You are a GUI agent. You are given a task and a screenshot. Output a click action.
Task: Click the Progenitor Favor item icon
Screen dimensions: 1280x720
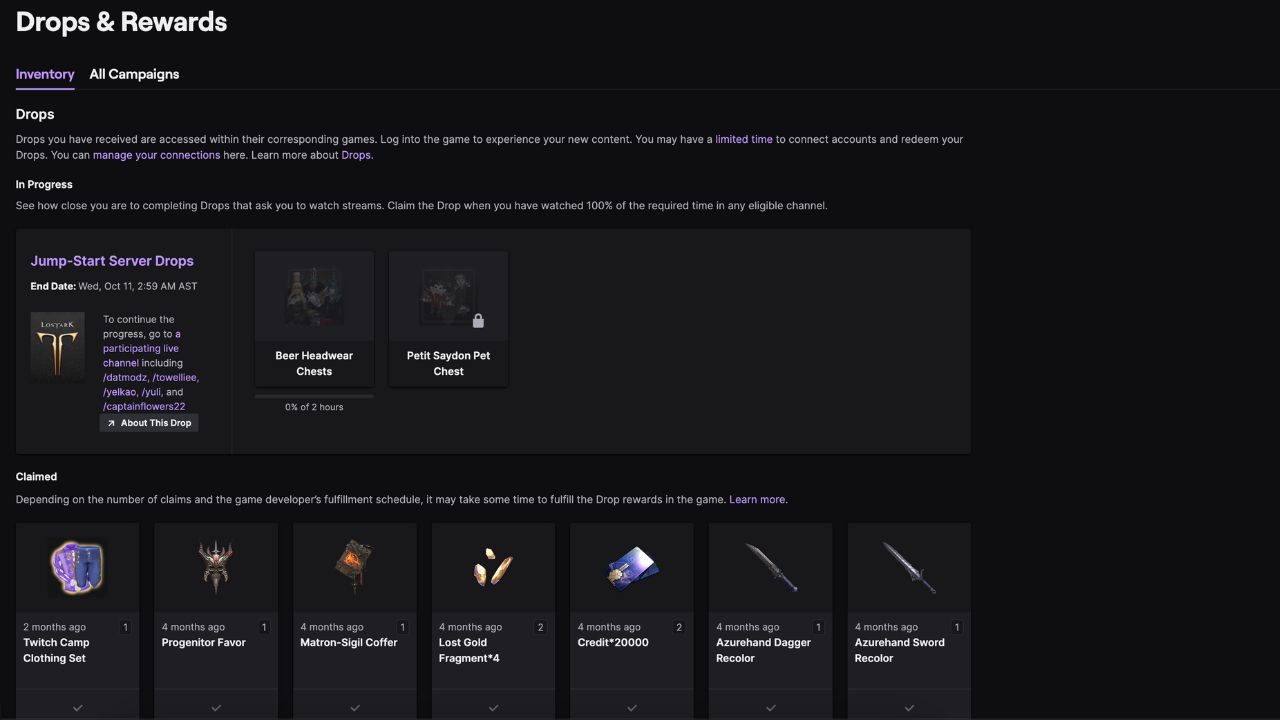click(x=216, y=567)
